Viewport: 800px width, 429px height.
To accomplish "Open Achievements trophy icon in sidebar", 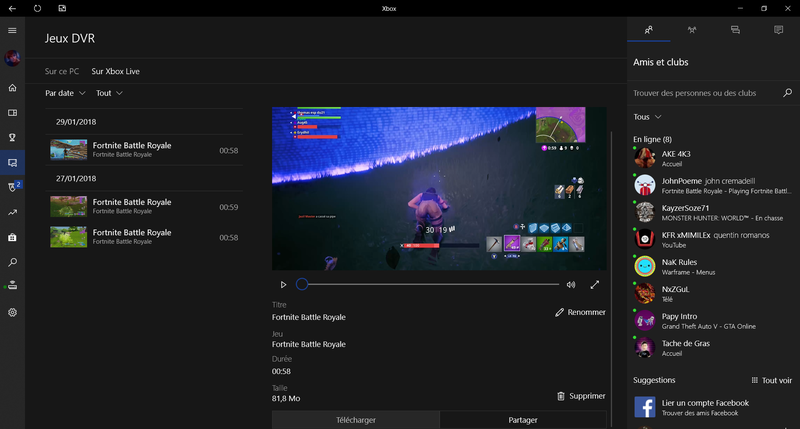I will (x=12, y=137).
